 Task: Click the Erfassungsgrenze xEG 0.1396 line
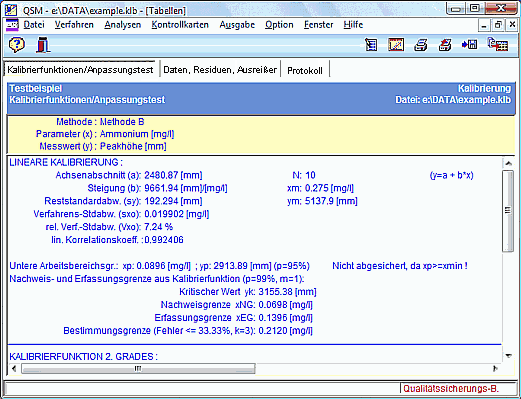233,318
